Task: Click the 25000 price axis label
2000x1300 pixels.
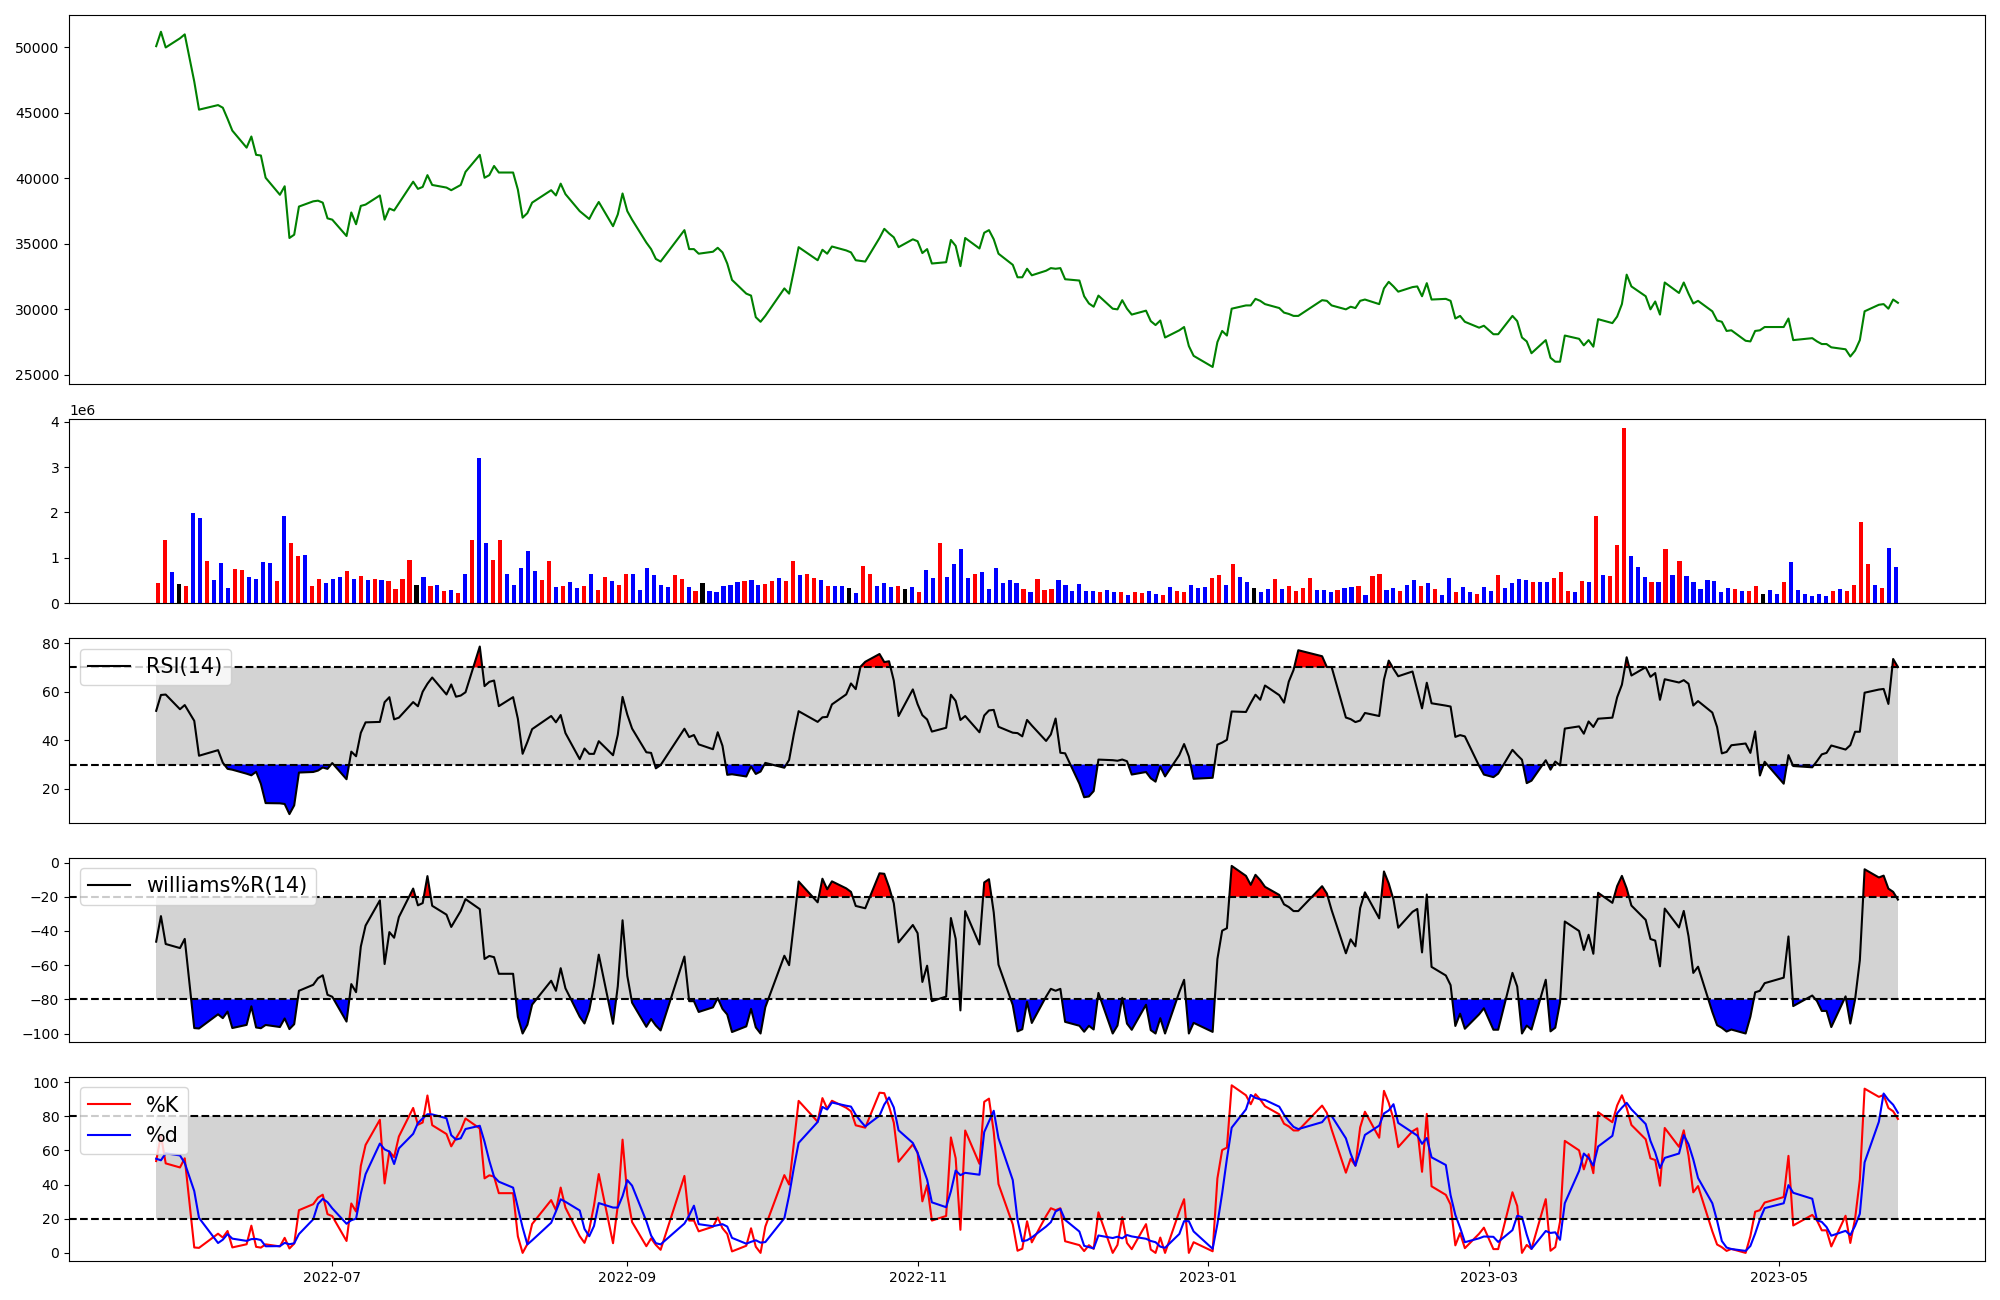Action: pos(37,376)
